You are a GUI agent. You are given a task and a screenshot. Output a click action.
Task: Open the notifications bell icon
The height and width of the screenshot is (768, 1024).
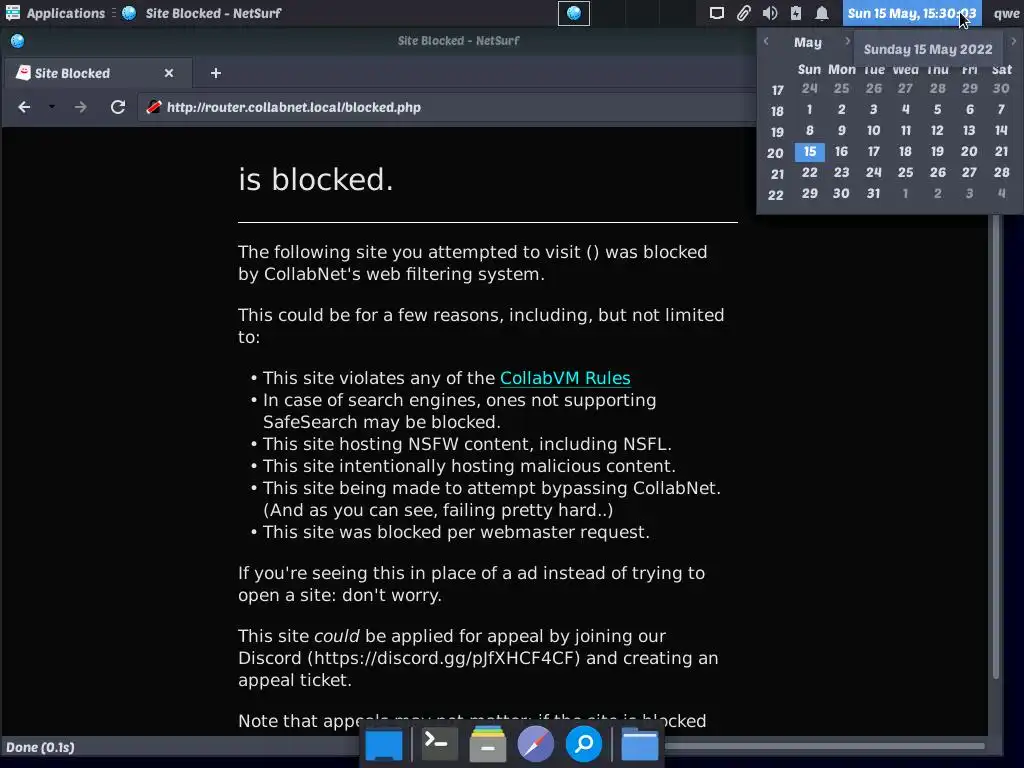(x=822, y=13)
